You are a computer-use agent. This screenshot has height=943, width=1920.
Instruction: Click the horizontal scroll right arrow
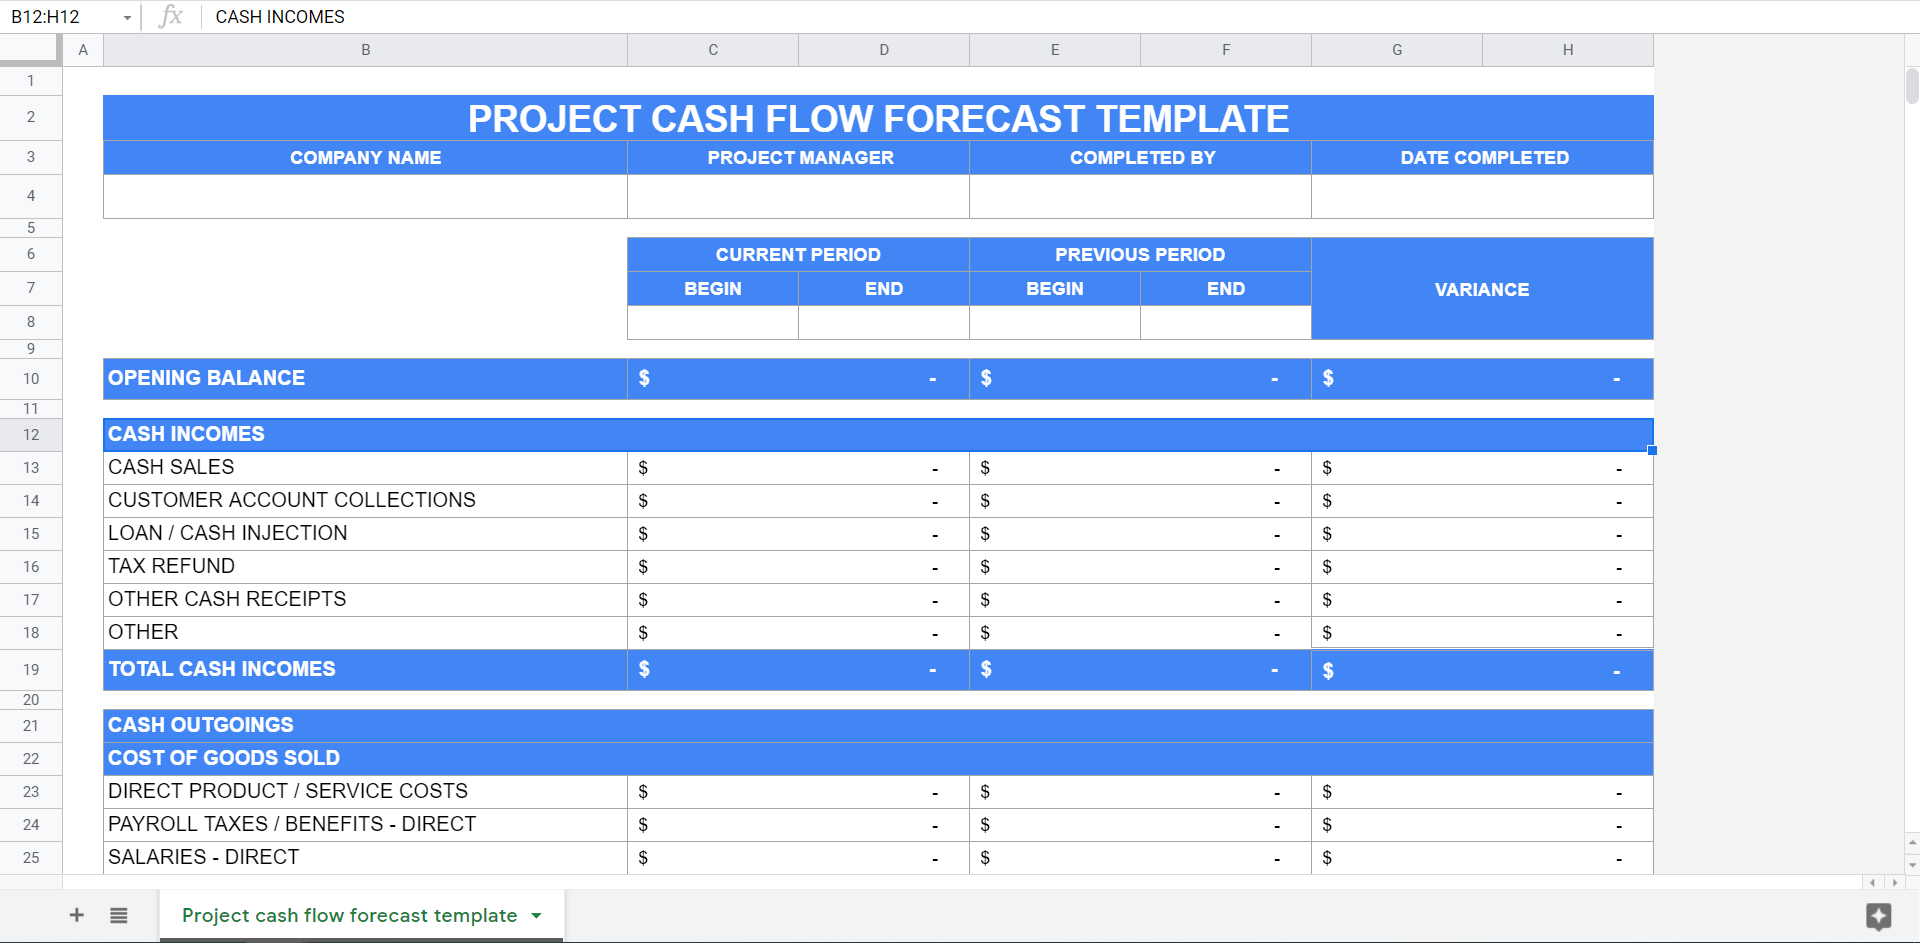1895,882
